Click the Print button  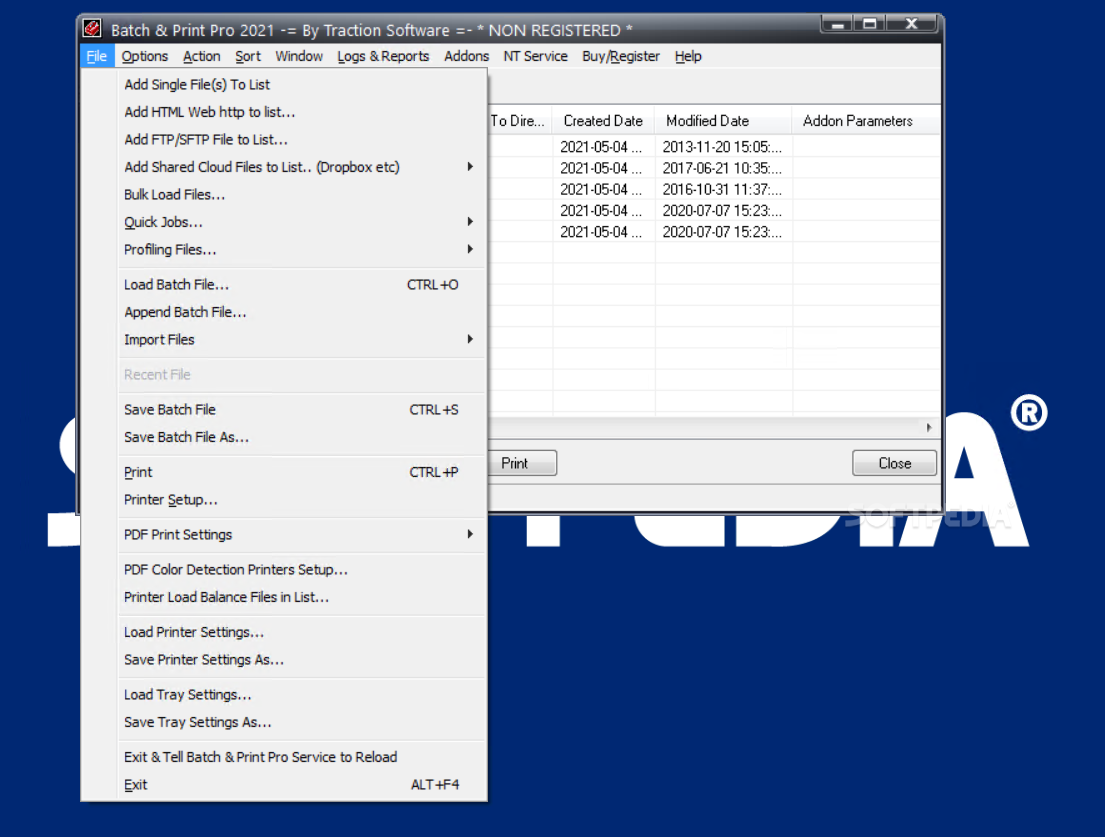[x=521, y=463]
